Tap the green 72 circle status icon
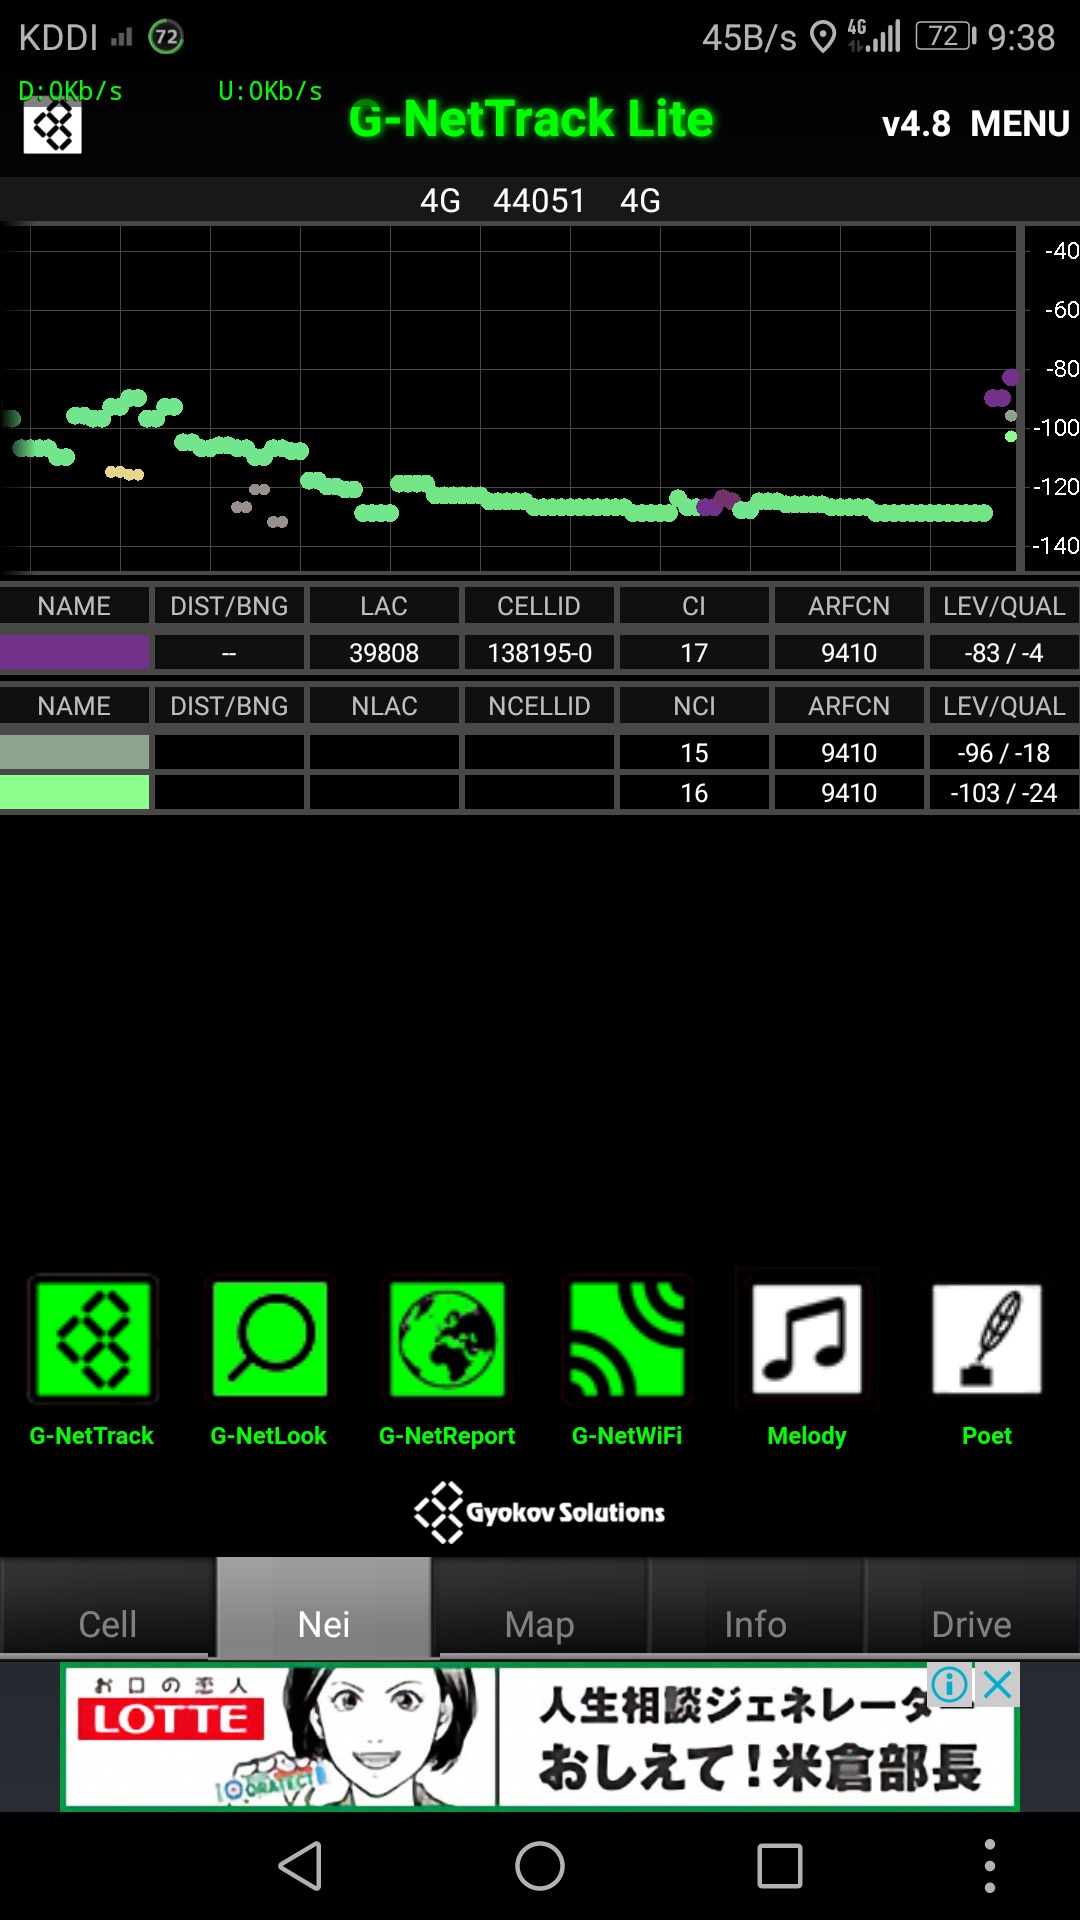1080x1920 pixels. [166, 38]
